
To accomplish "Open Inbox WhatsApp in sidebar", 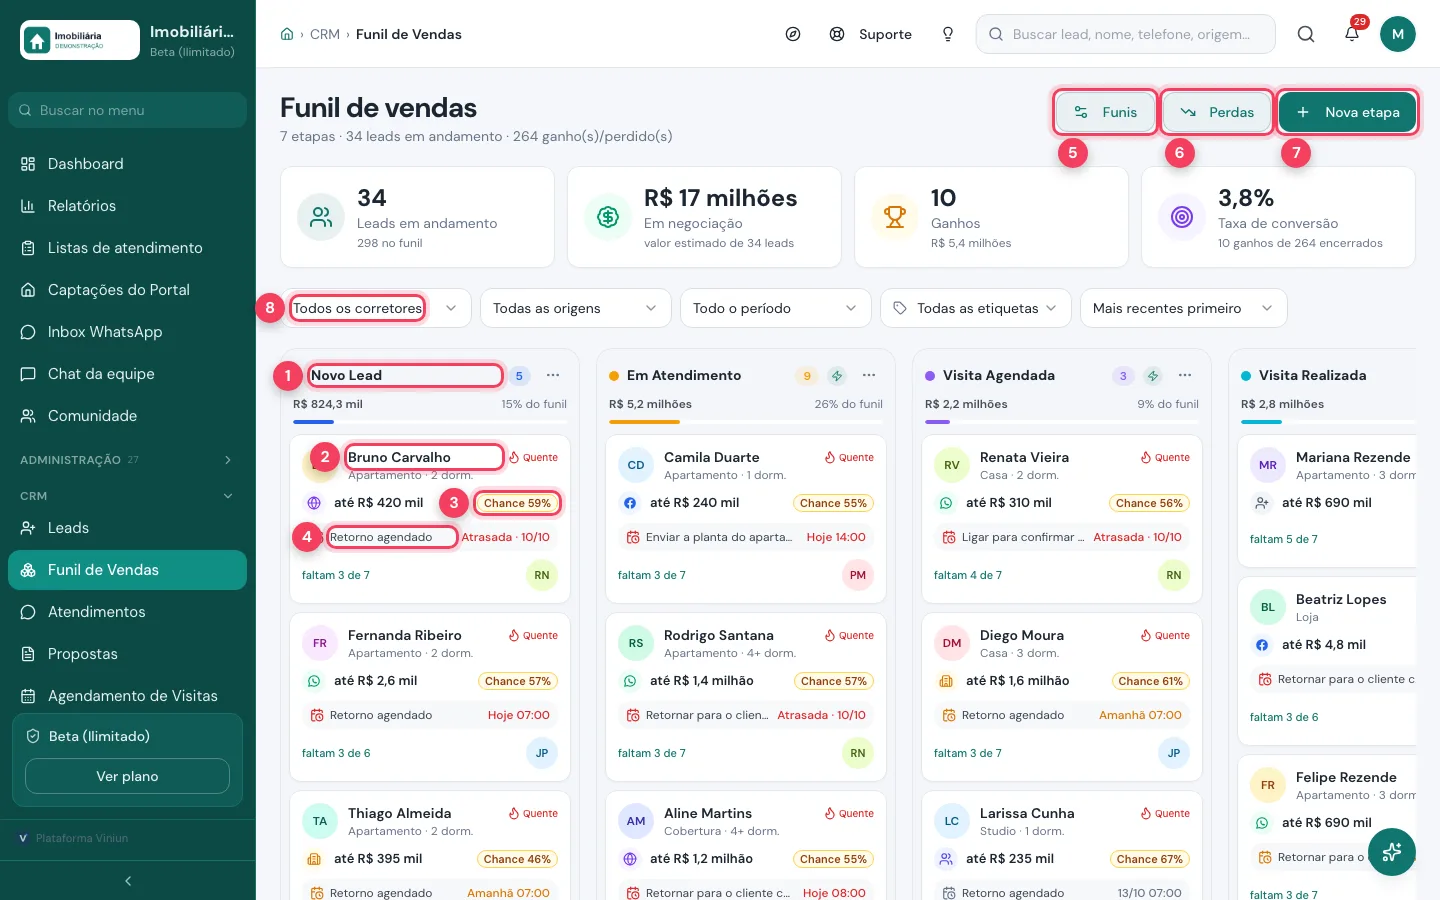I will 128,332.
